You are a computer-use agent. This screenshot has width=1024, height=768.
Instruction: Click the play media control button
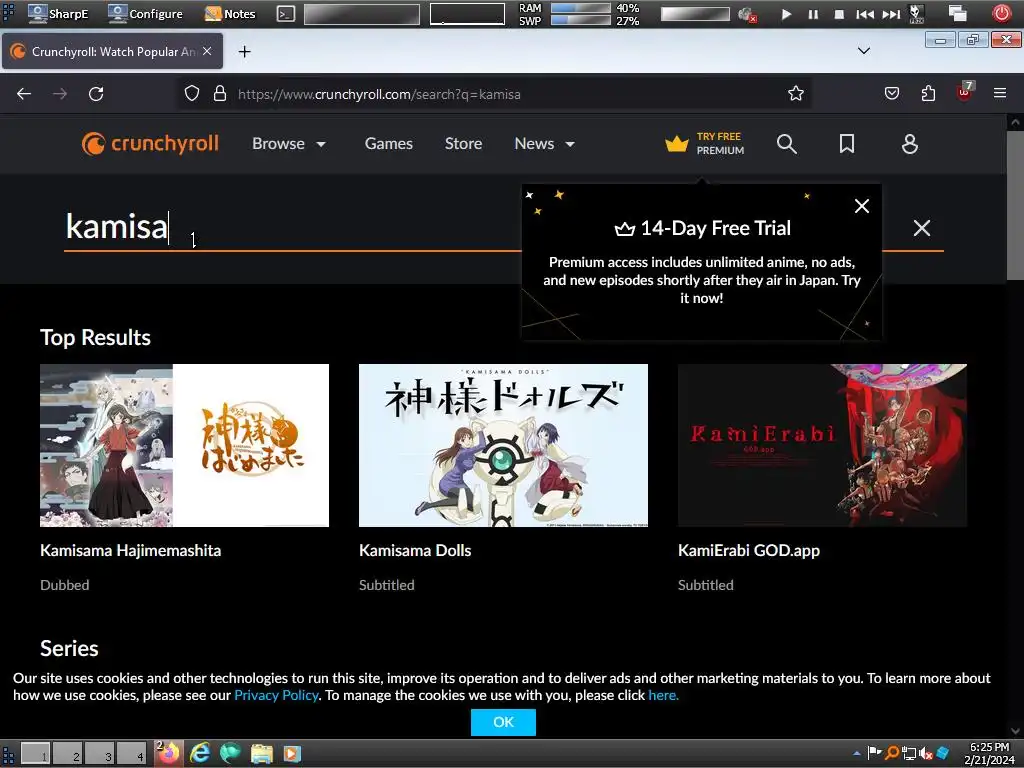point(786,14)
